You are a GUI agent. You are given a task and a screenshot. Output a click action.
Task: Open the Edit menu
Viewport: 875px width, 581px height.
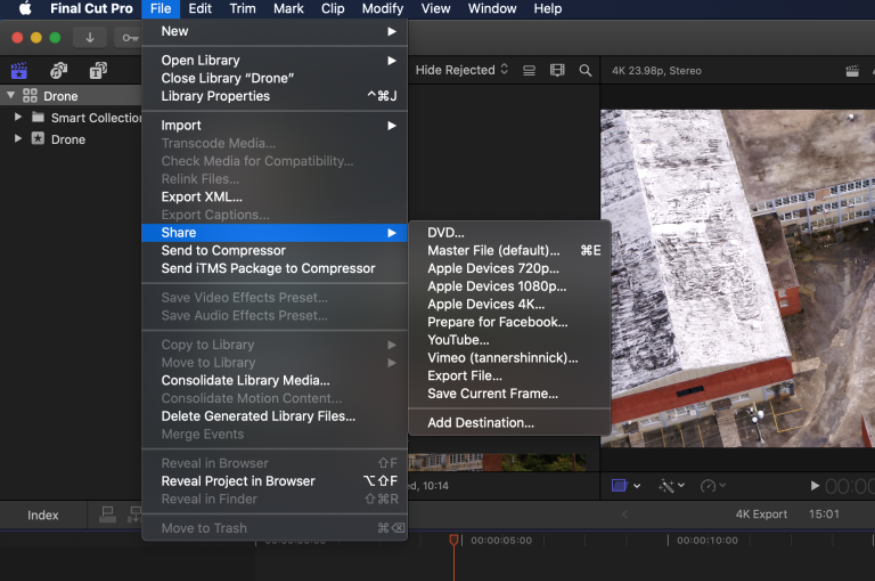coord(200,8)
